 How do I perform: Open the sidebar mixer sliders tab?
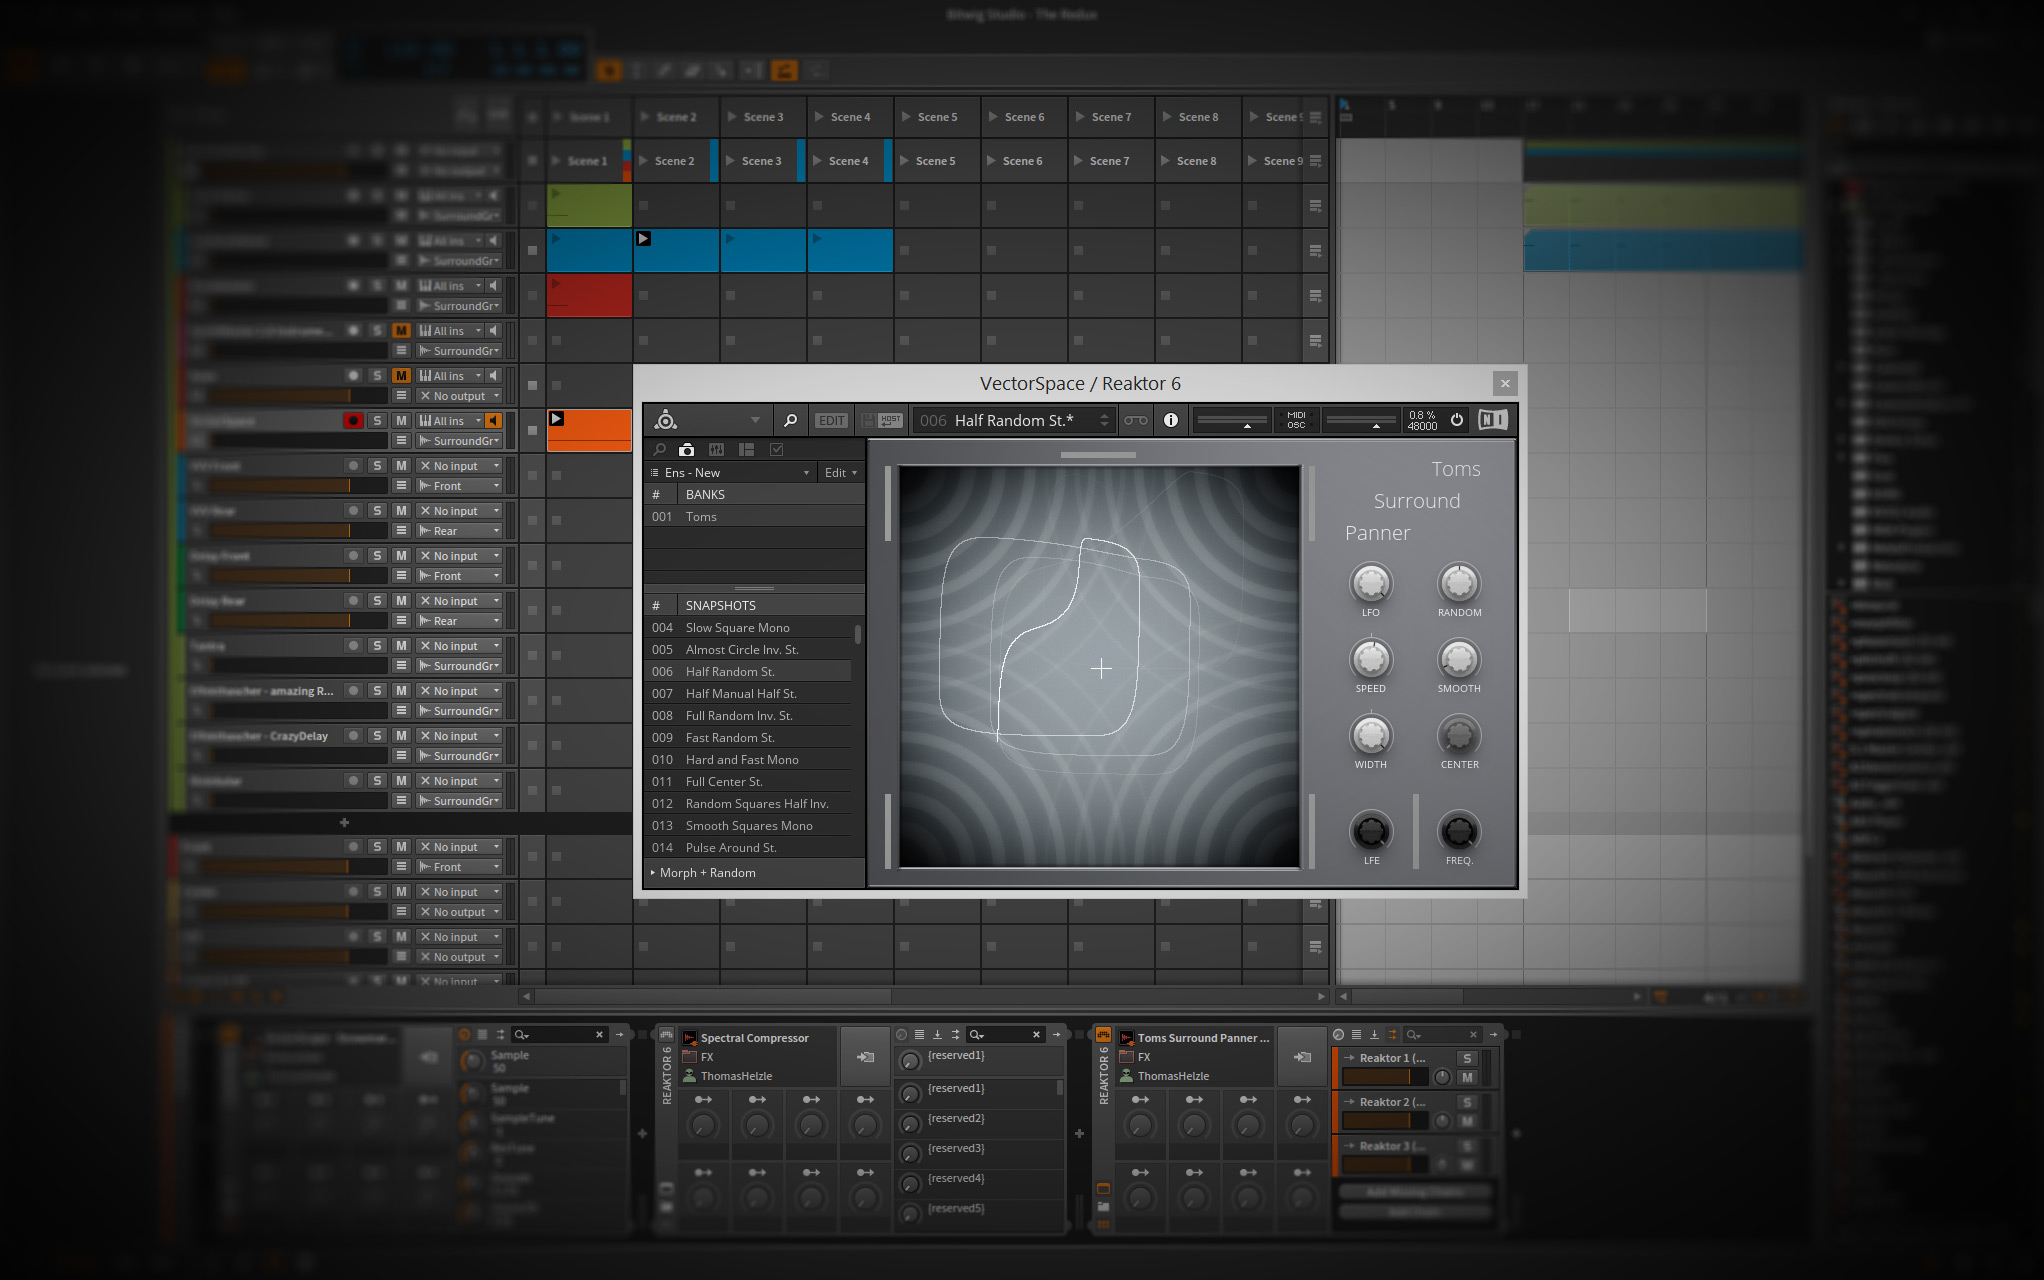(x=716, y=450)
